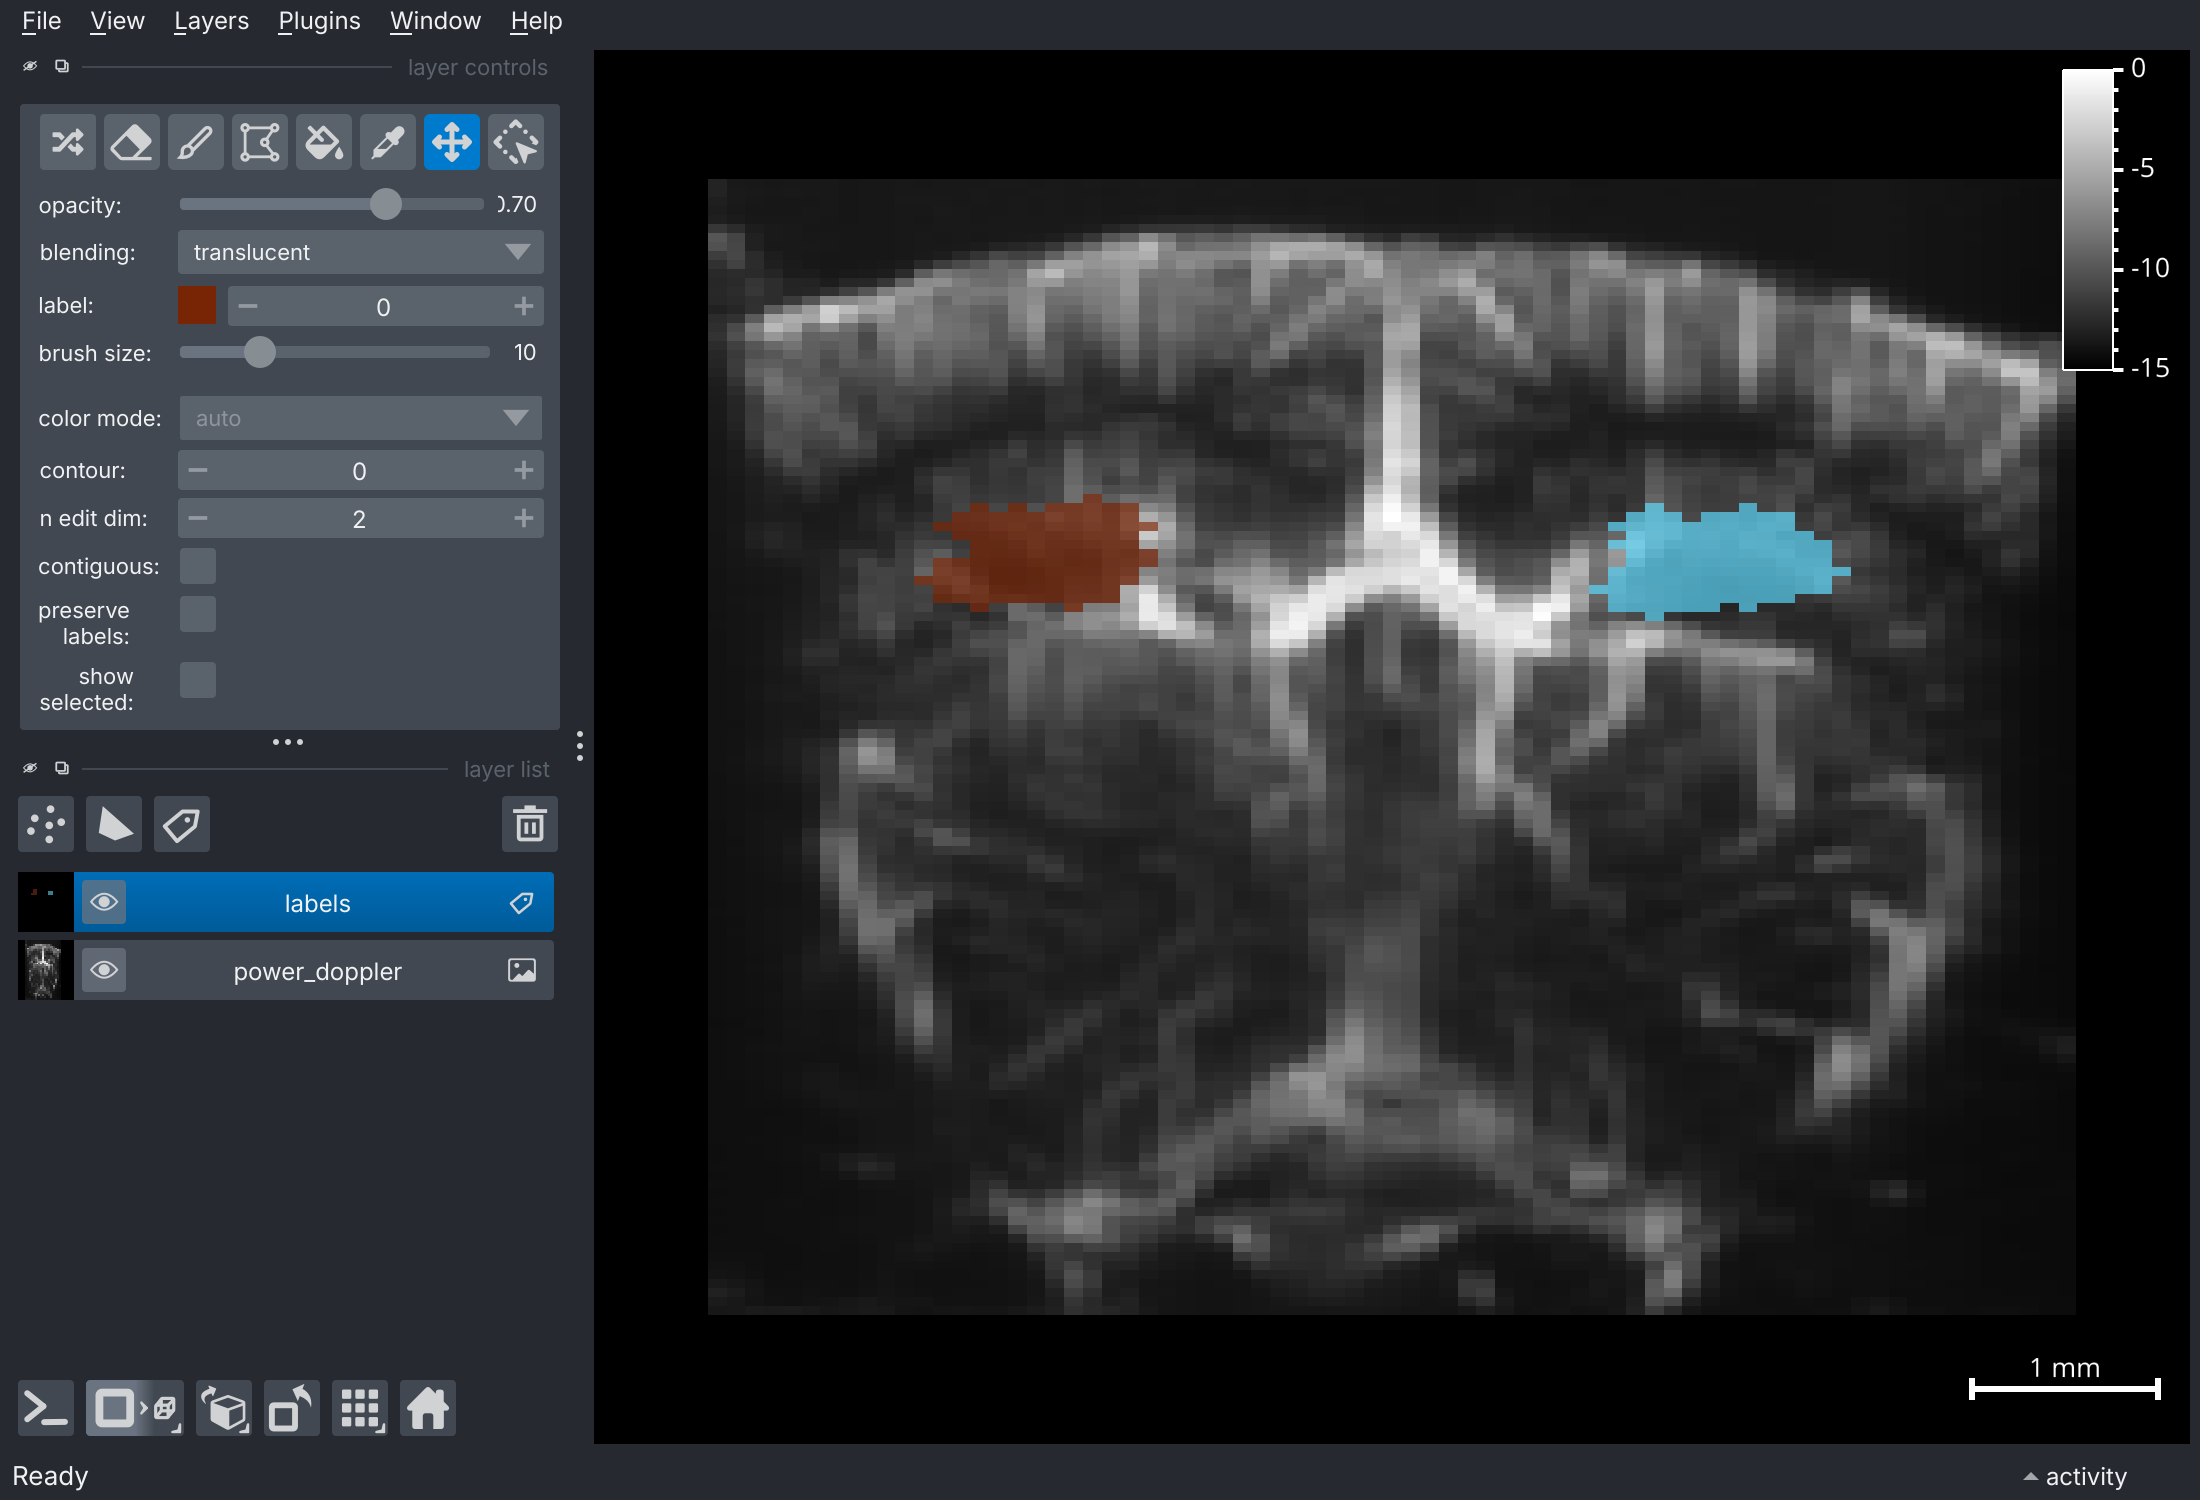This screenshot has width=2200, height=1500.
Task: Activate the paint brush tool
Action: tap(195, 142)
